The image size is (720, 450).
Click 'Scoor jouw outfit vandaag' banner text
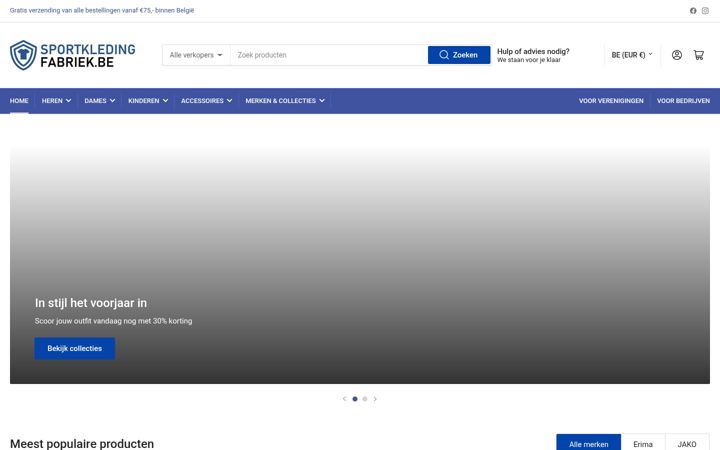(x=113, y=321)
